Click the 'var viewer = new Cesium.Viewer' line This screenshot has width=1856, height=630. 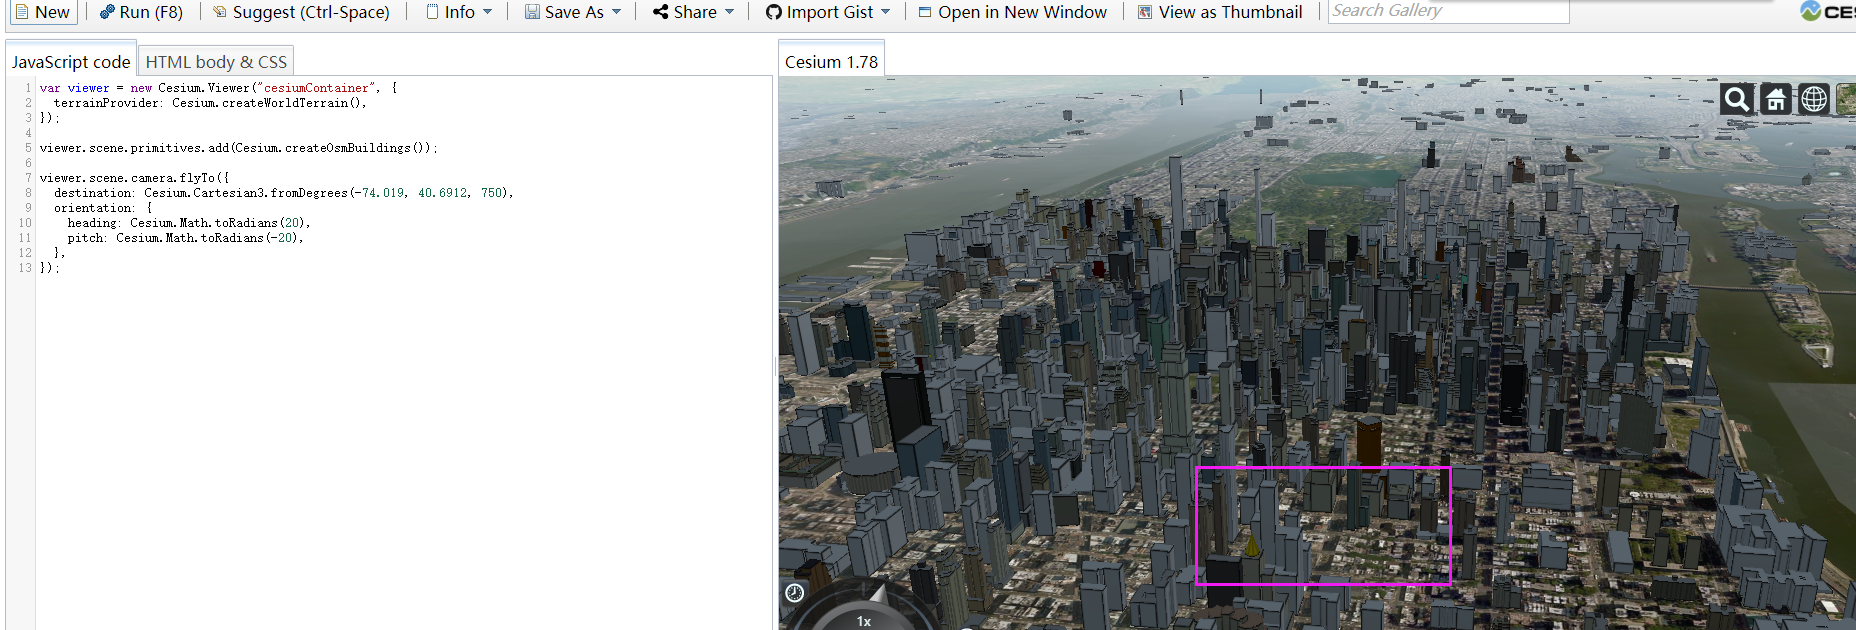pos(218,88)
